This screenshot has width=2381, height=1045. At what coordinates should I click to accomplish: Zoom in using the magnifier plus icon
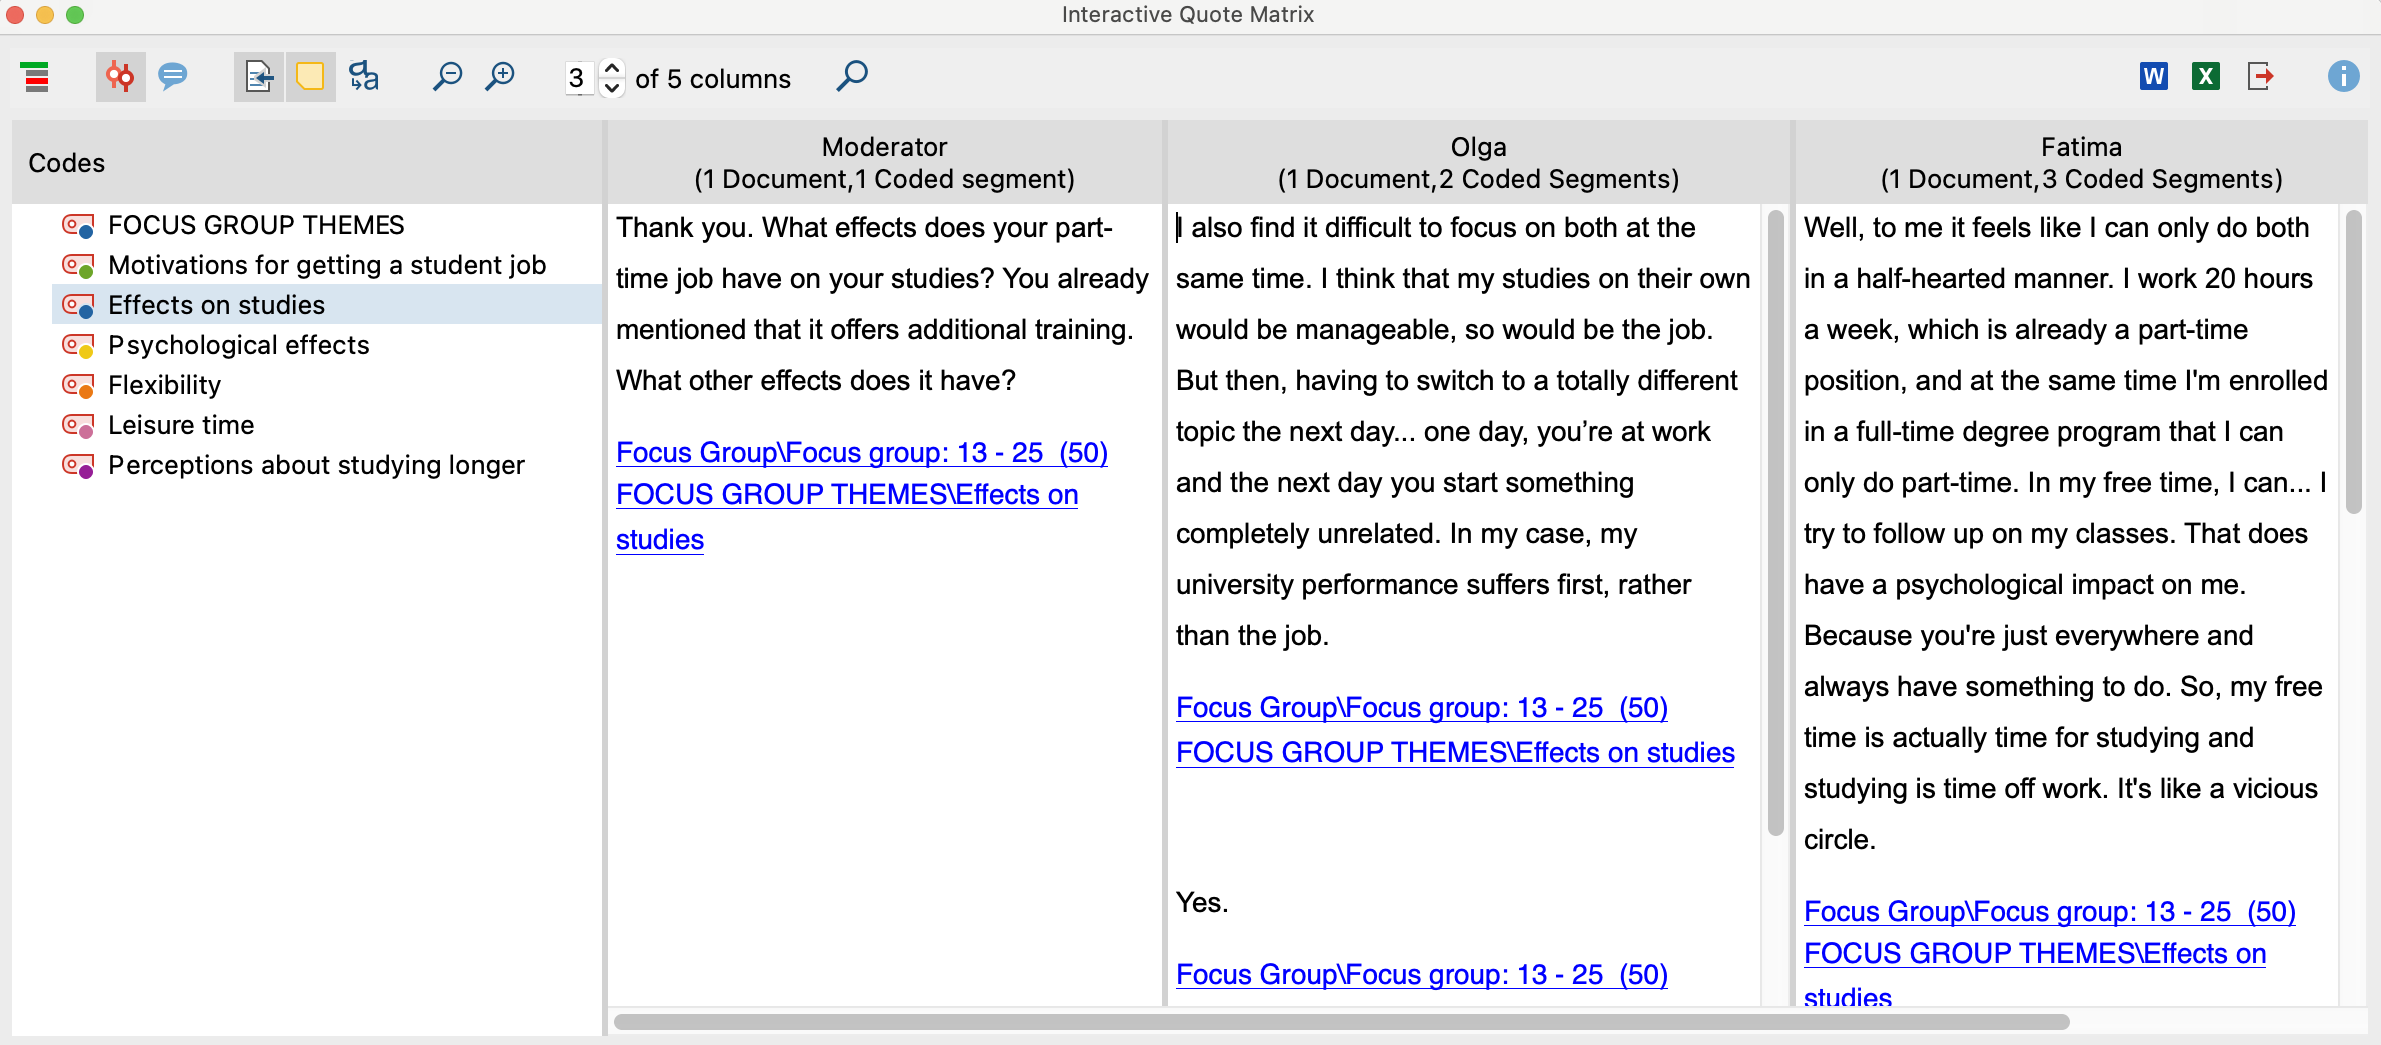tap(501, 76)
